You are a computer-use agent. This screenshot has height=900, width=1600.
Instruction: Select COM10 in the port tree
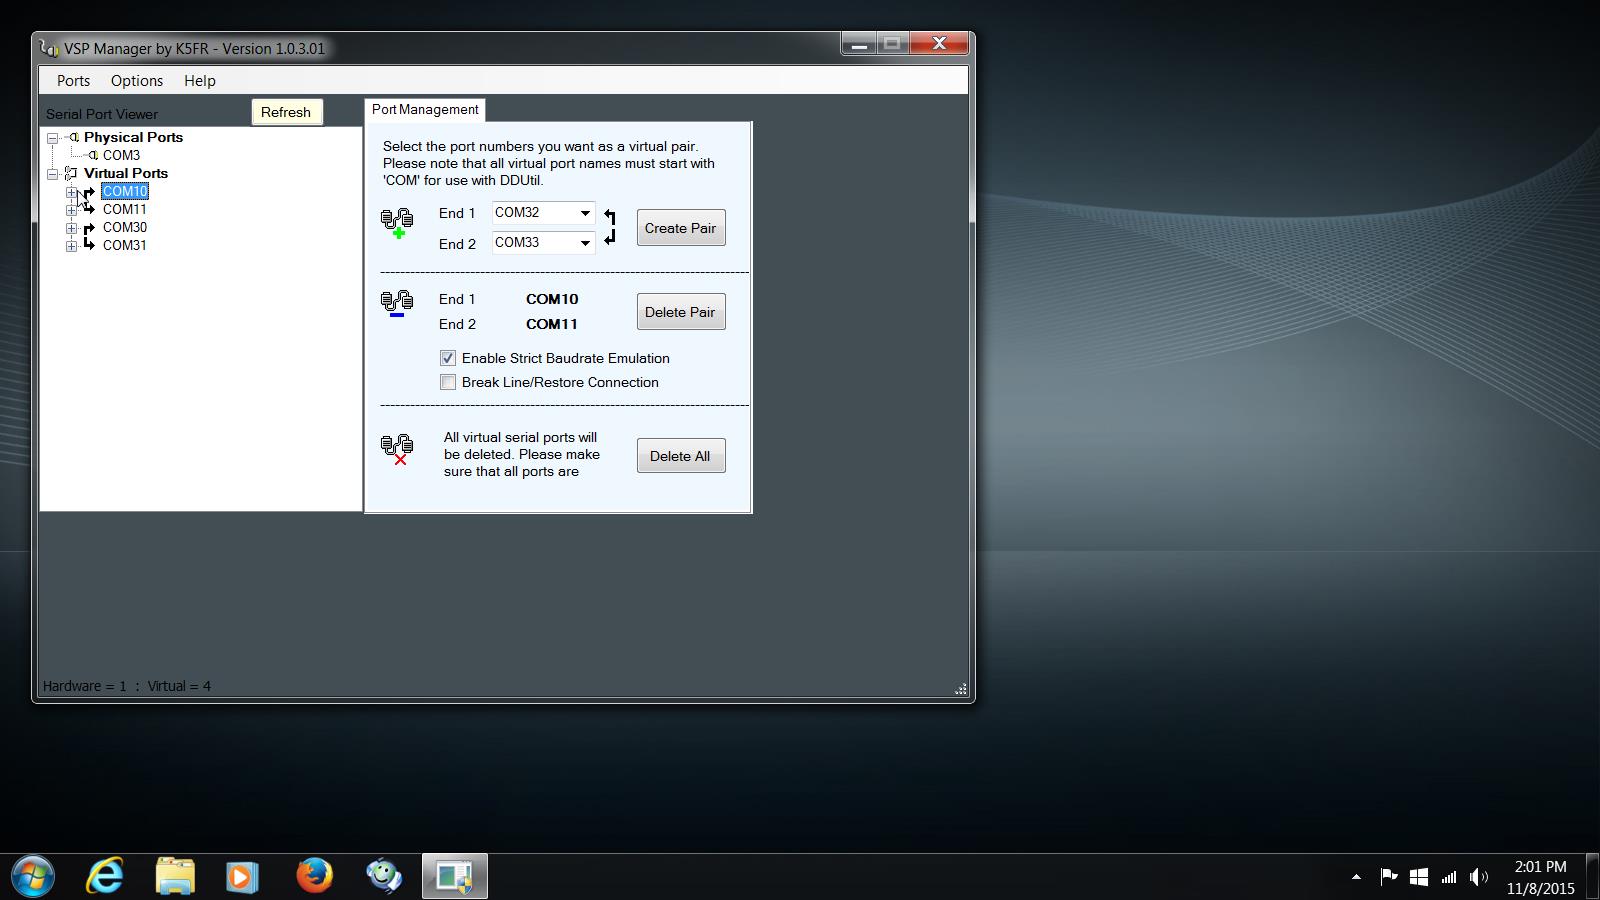(125, 191)
